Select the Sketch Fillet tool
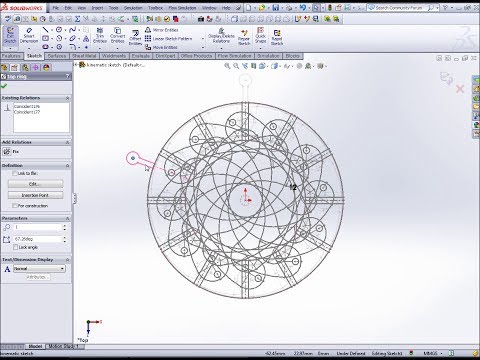This screenshot has width=480, height=360. click(72, 47)
